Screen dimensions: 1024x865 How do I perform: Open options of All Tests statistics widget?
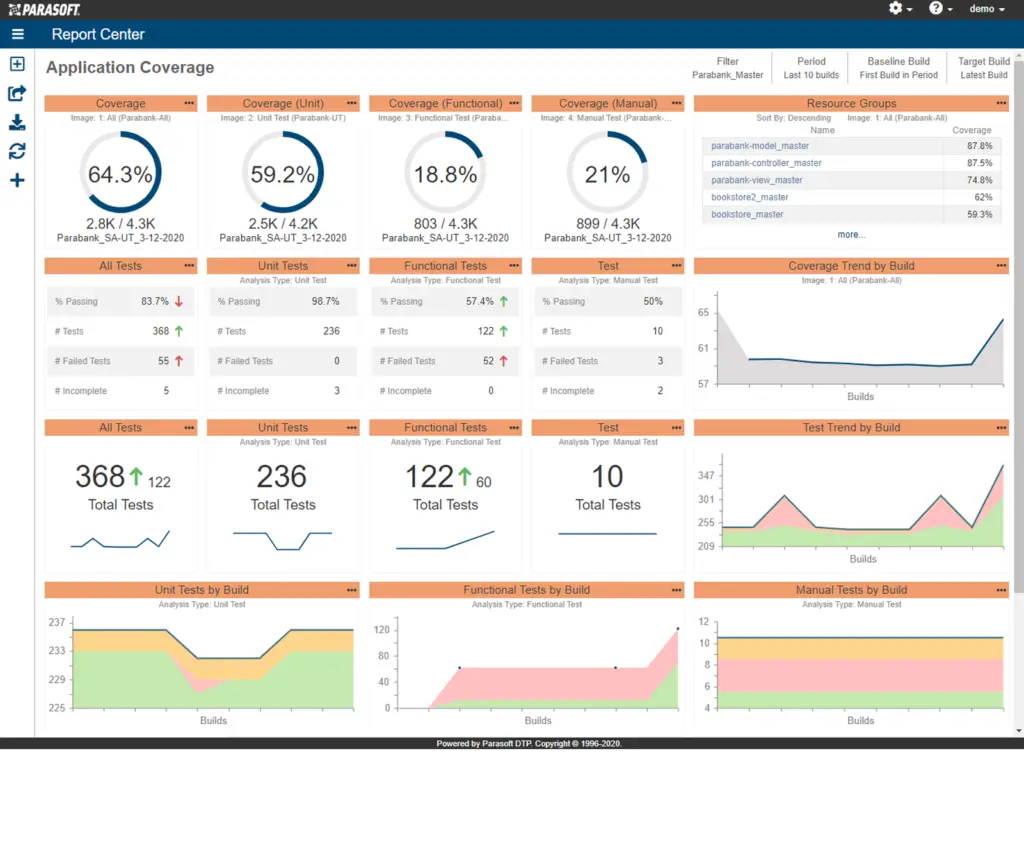[x=189, y=266]
